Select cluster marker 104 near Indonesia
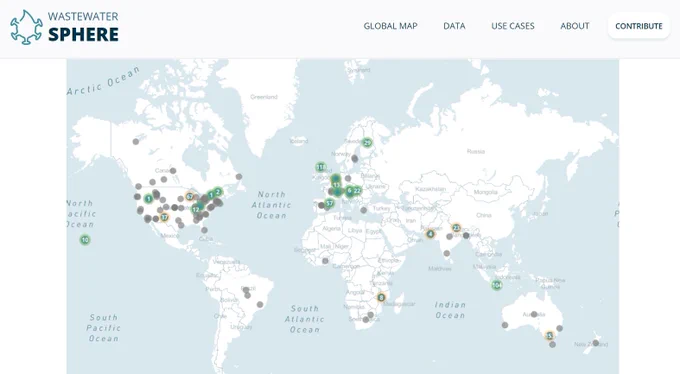 click(497, 285)
